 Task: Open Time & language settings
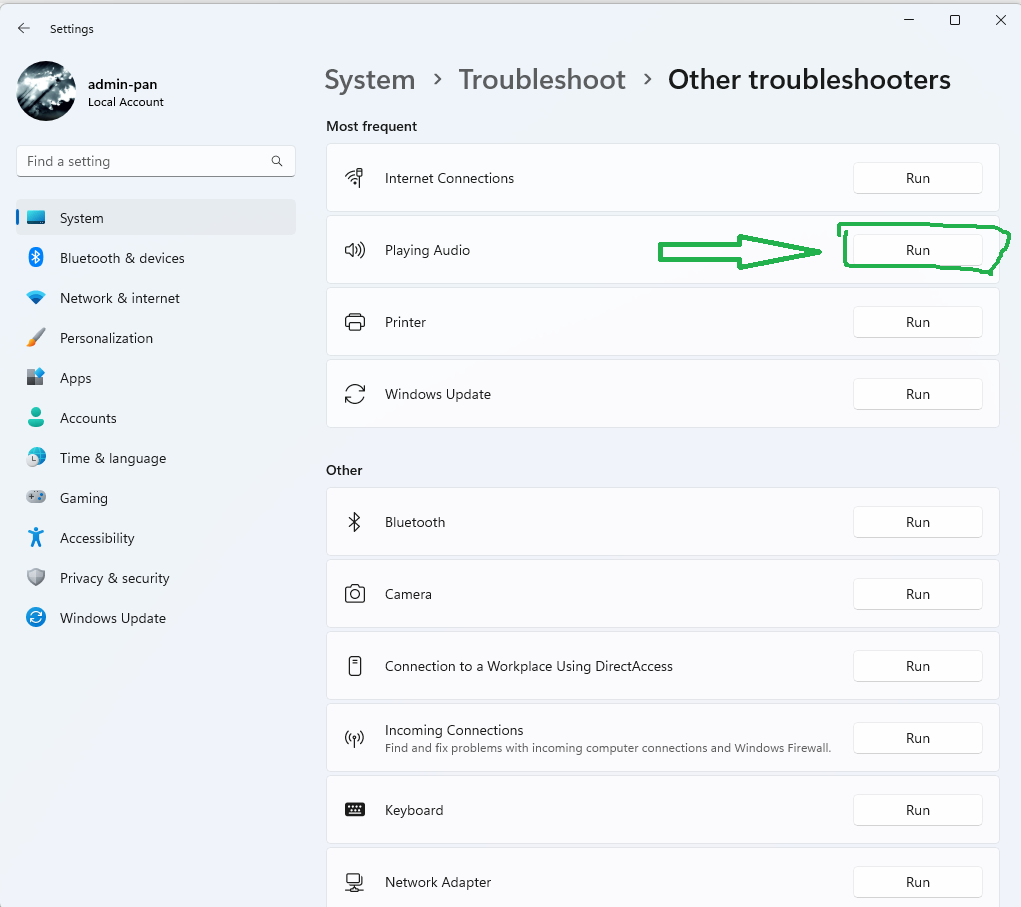(156, 458)
